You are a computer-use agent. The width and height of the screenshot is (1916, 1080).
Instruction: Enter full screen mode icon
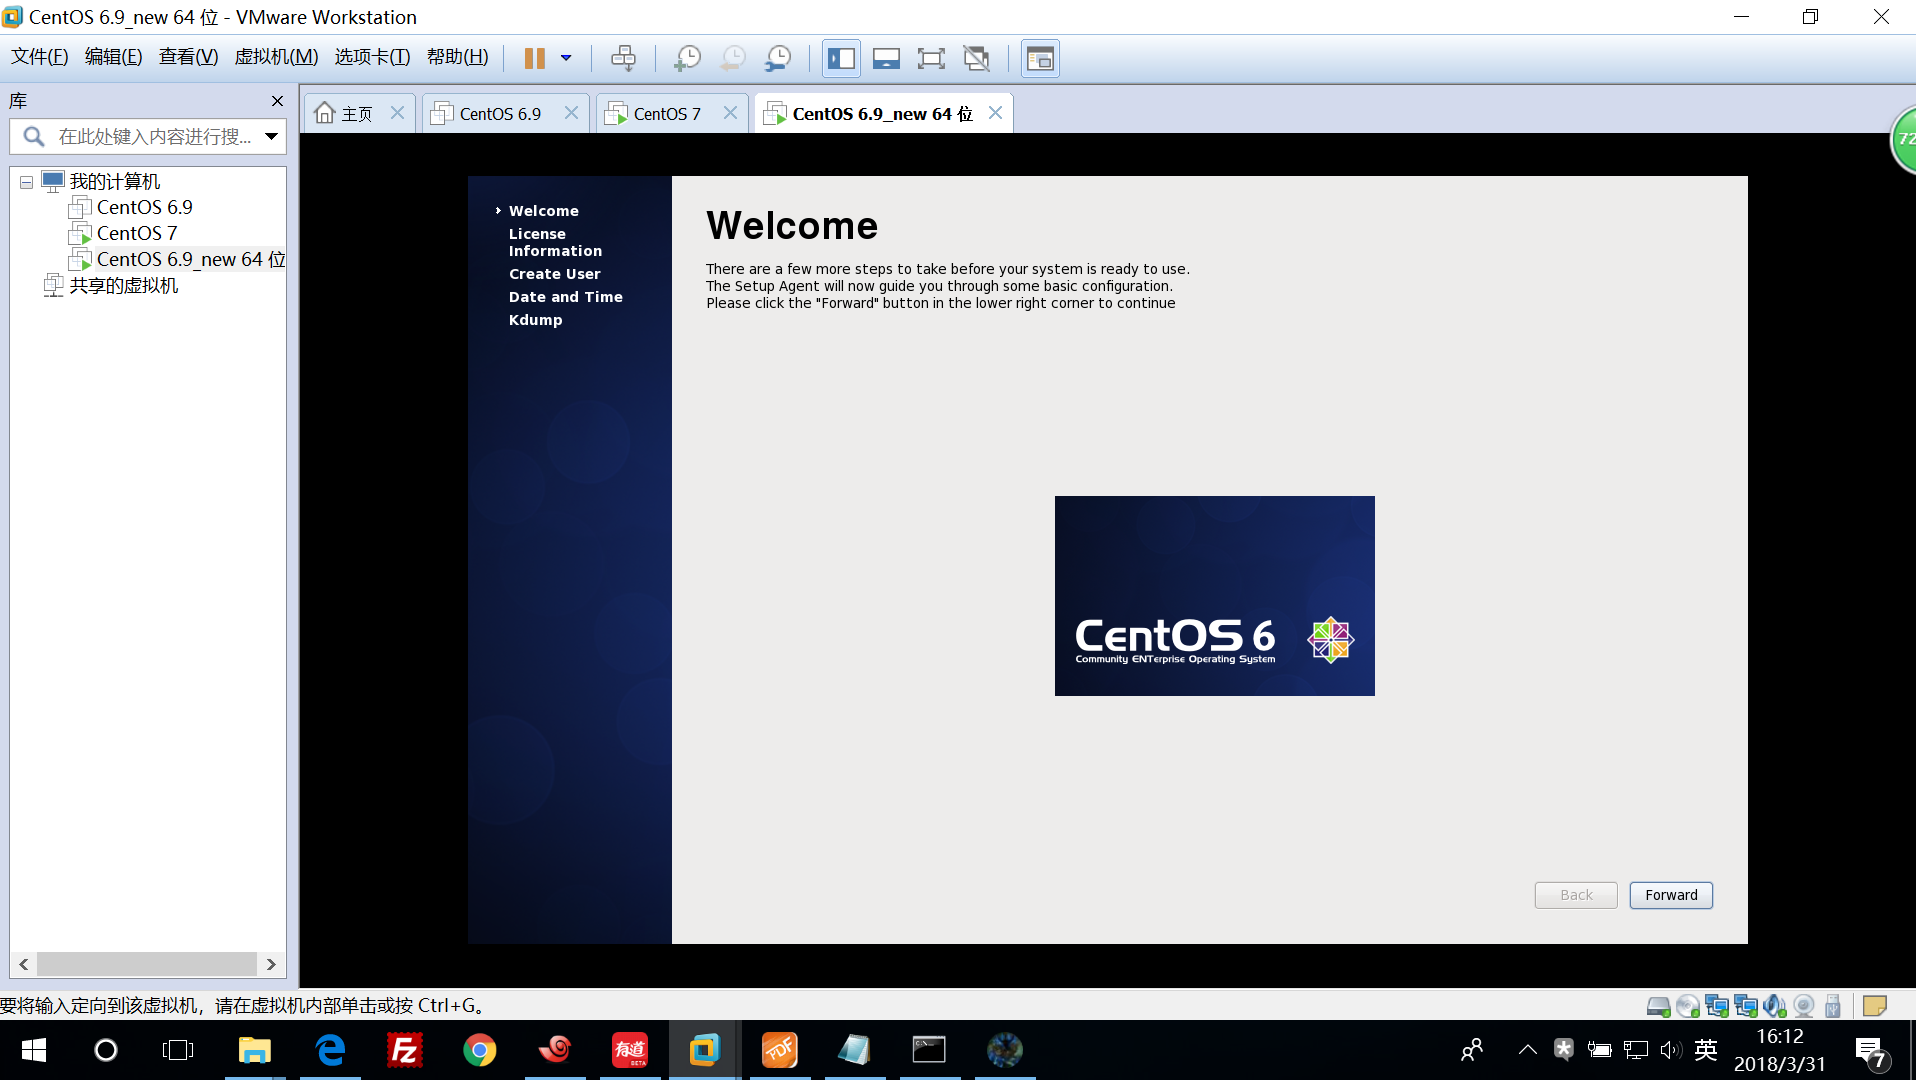click(x=931, y=58)
